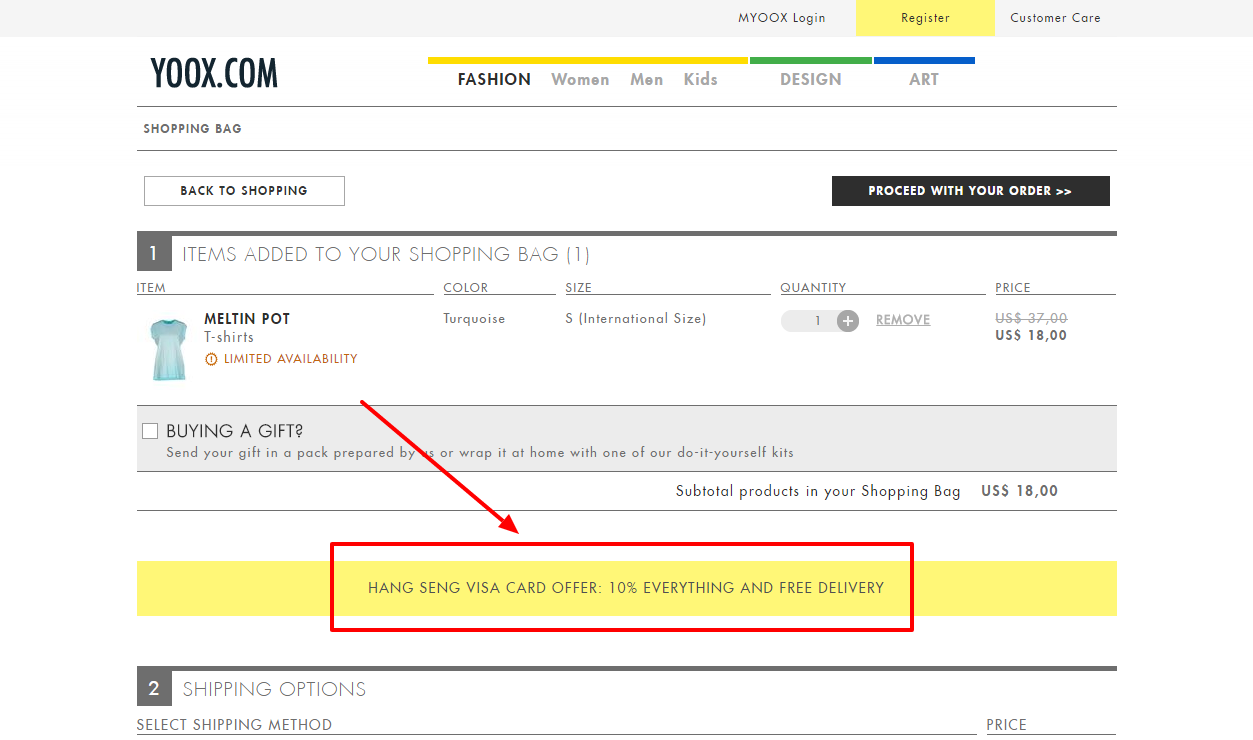1253x740 pixels.
Task: Click the subtotal amount US$ 18,00
Action: click(1020, 491)
